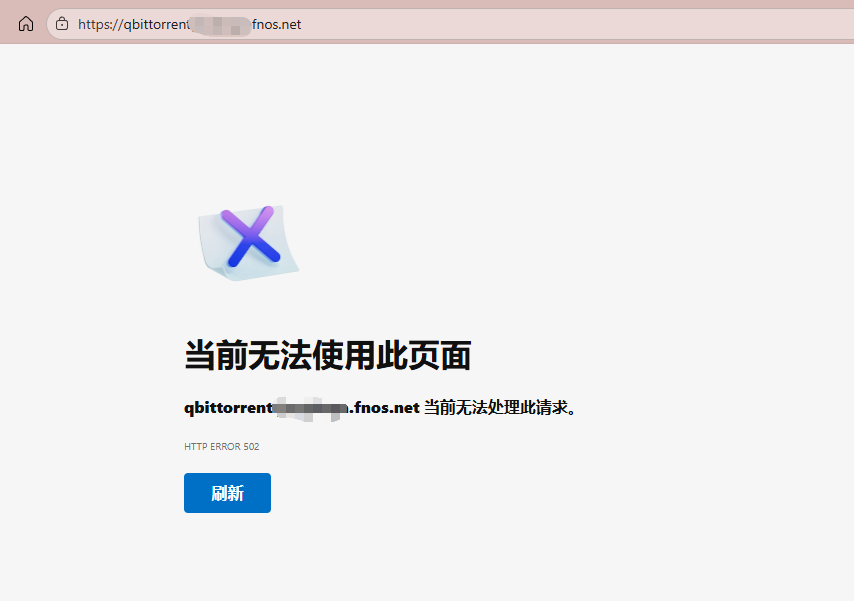This screenshot has width=854, height=601.
Task: Click the error illustration with purple X
Action: tap(248, 242)
